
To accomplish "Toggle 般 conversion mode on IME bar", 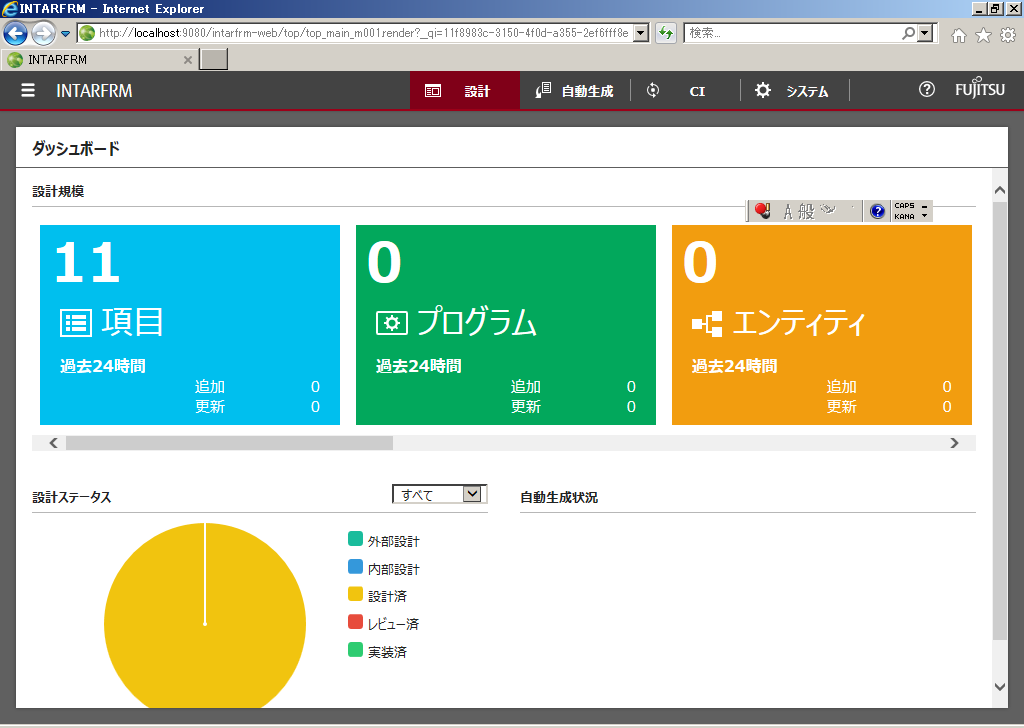I will (x=806, y=210).
